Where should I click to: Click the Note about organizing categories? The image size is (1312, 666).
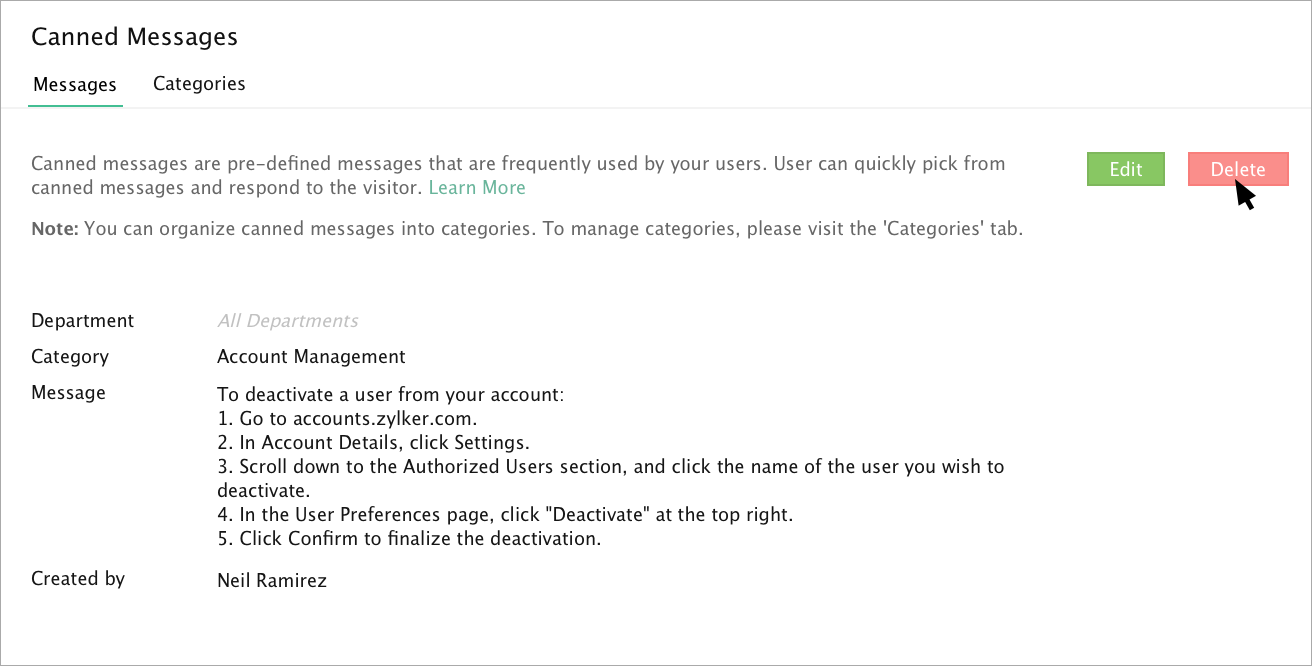click(x=527, y=229)
